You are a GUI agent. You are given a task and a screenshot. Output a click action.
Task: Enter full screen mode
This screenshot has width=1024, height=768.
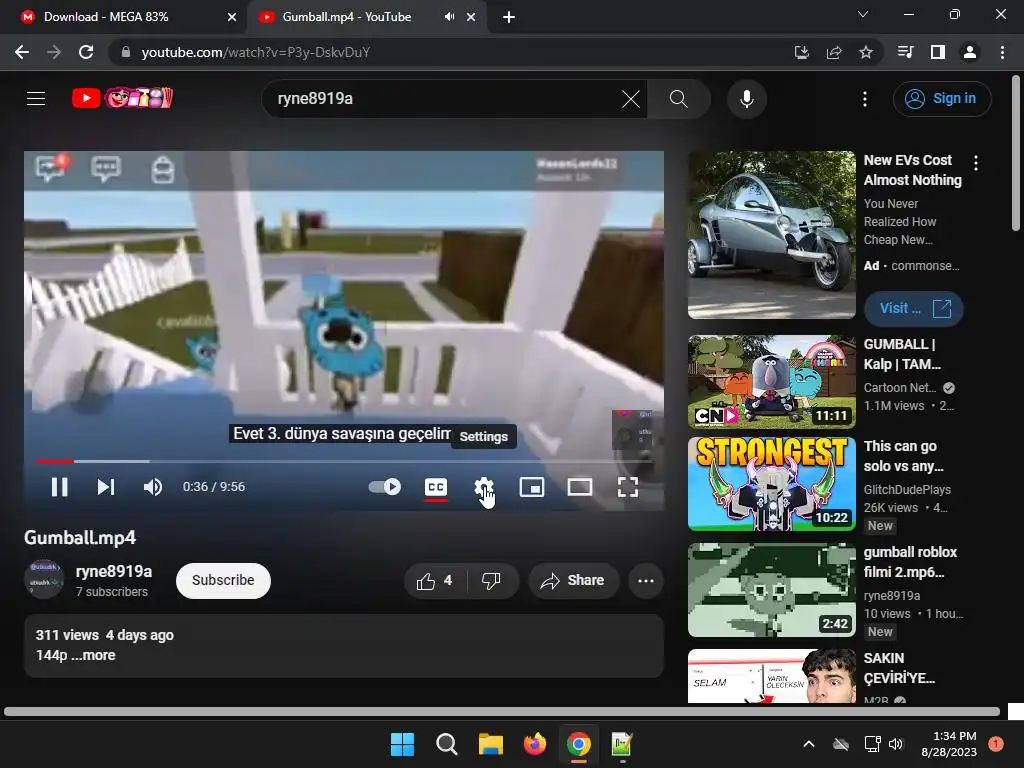(x=628, y=487)
